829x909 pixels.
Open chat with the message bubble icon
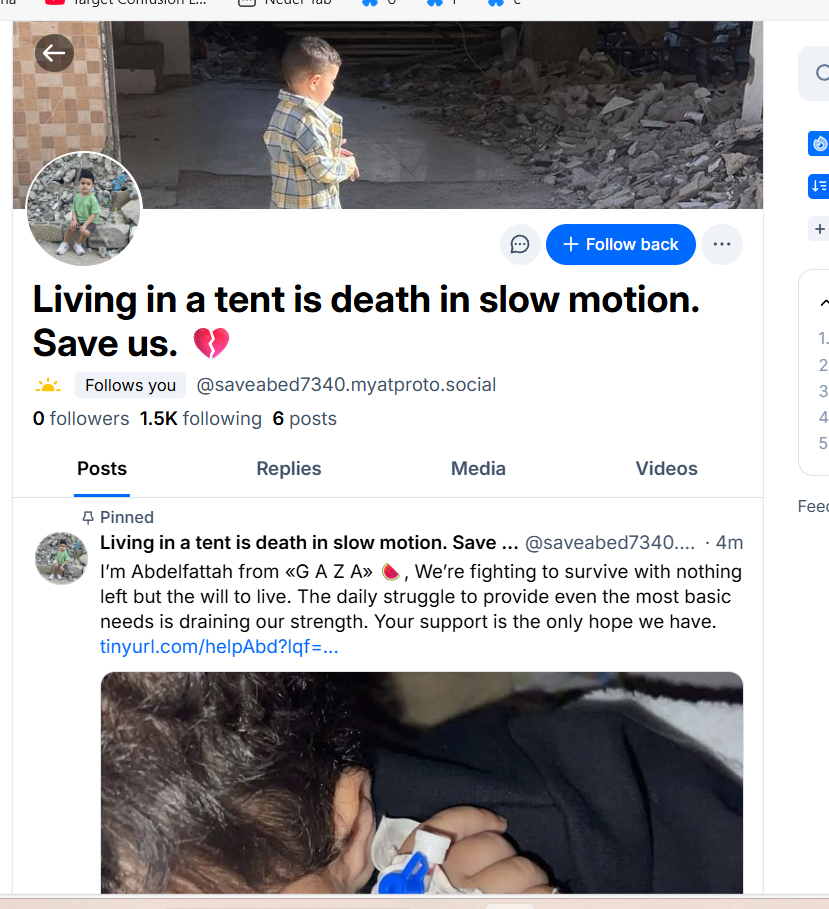[520, 244]
